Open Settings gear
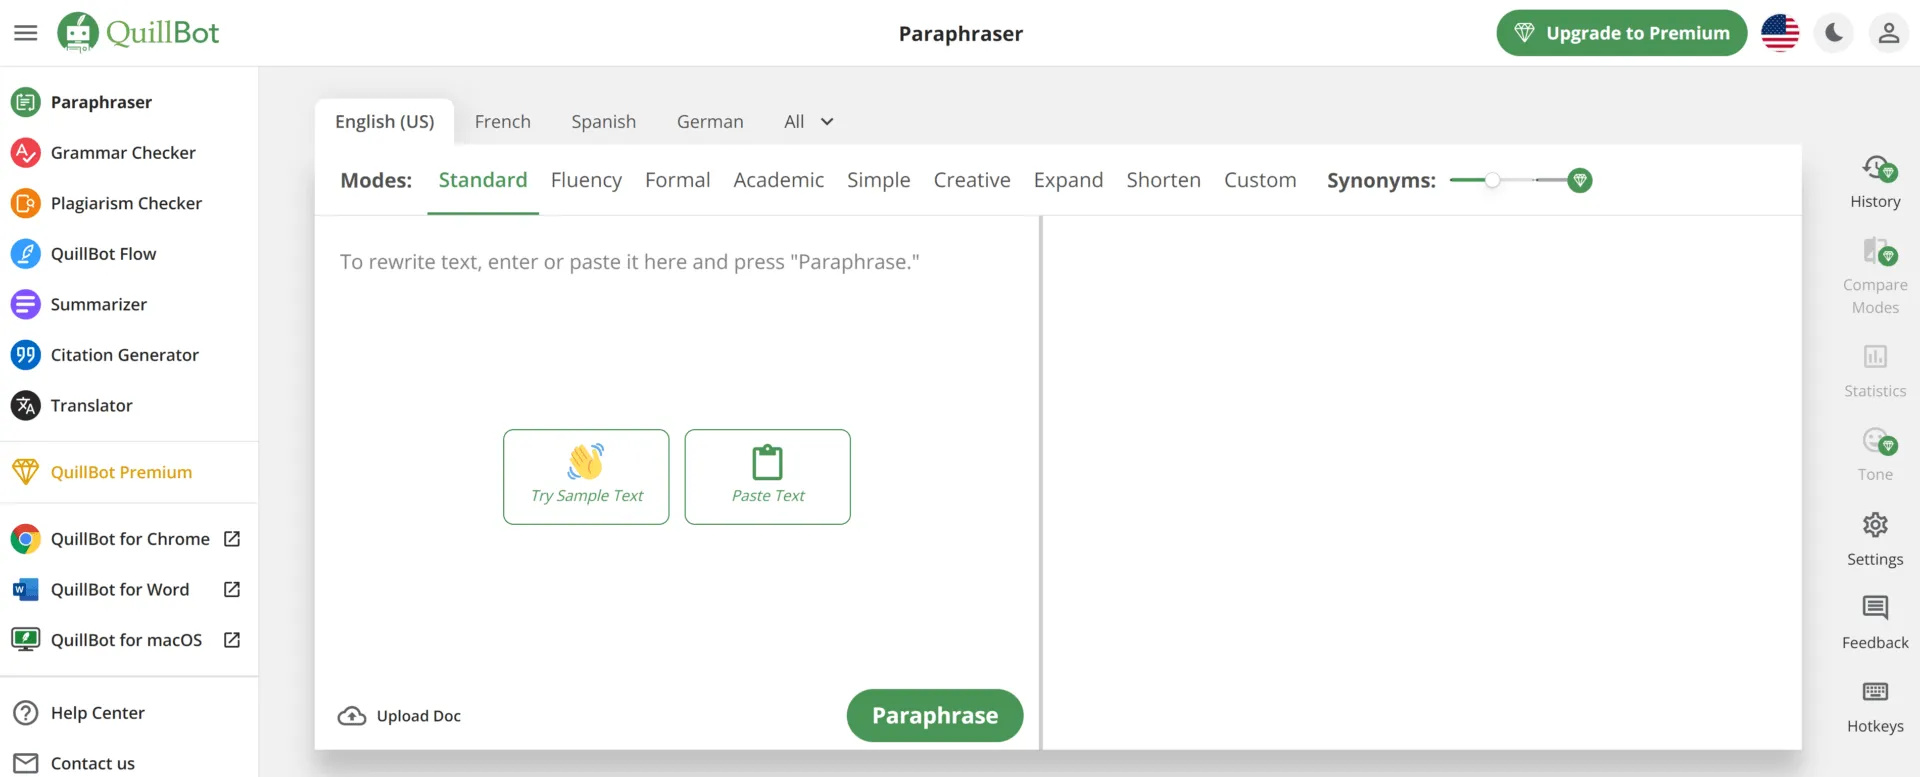Viewport: 1920px width, 777px height. coord(1875,539)
